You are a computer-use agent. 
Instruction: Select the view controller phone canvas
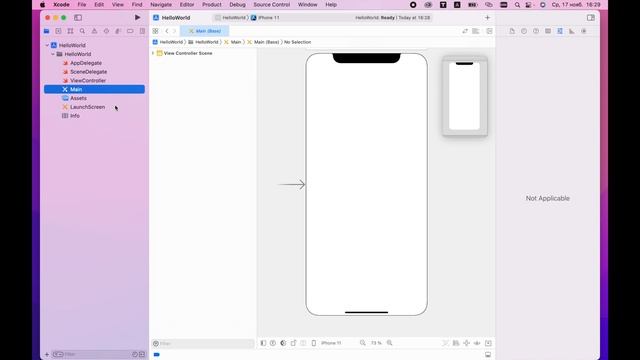pyautogui.click(x=367, y=184)
